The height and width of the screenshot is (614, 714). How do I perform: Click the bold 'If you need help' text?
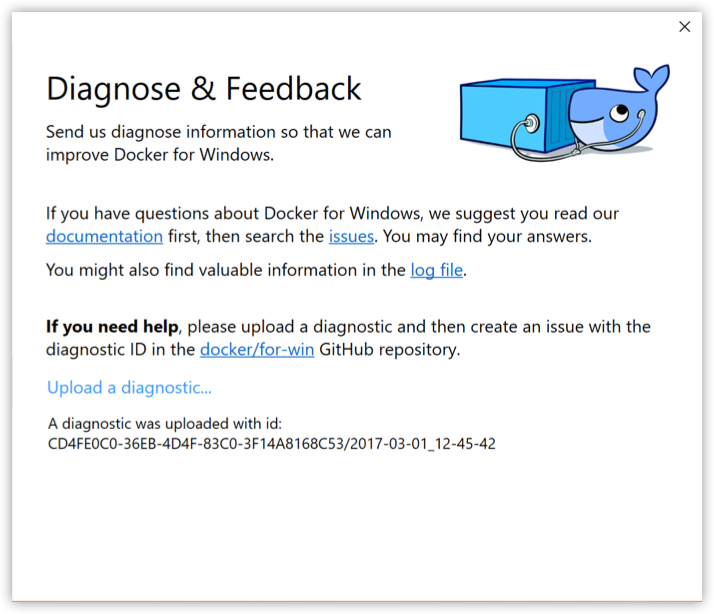[112, 327]
